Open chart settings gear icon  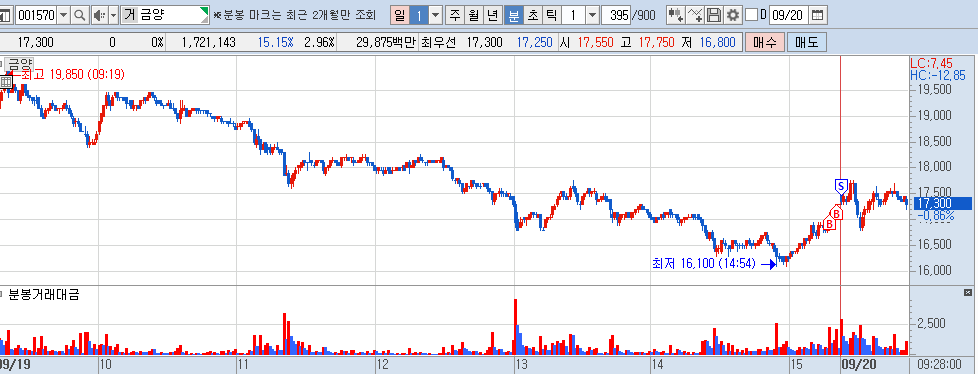733,15
